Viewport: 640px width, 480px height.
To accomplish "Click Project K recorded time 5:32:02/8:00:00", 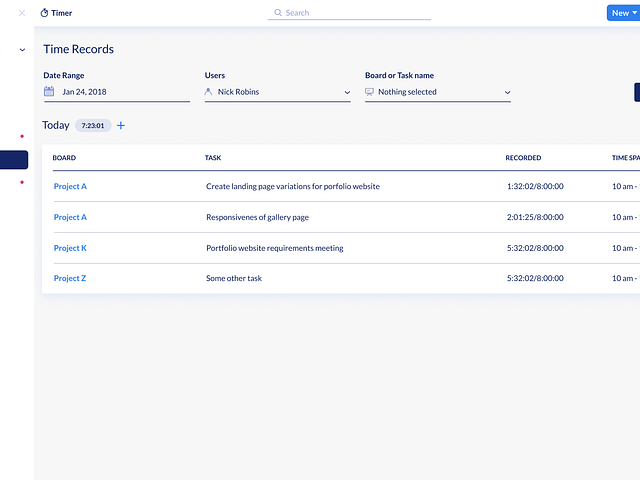I will pyautogui.click(x=535, y=248).
